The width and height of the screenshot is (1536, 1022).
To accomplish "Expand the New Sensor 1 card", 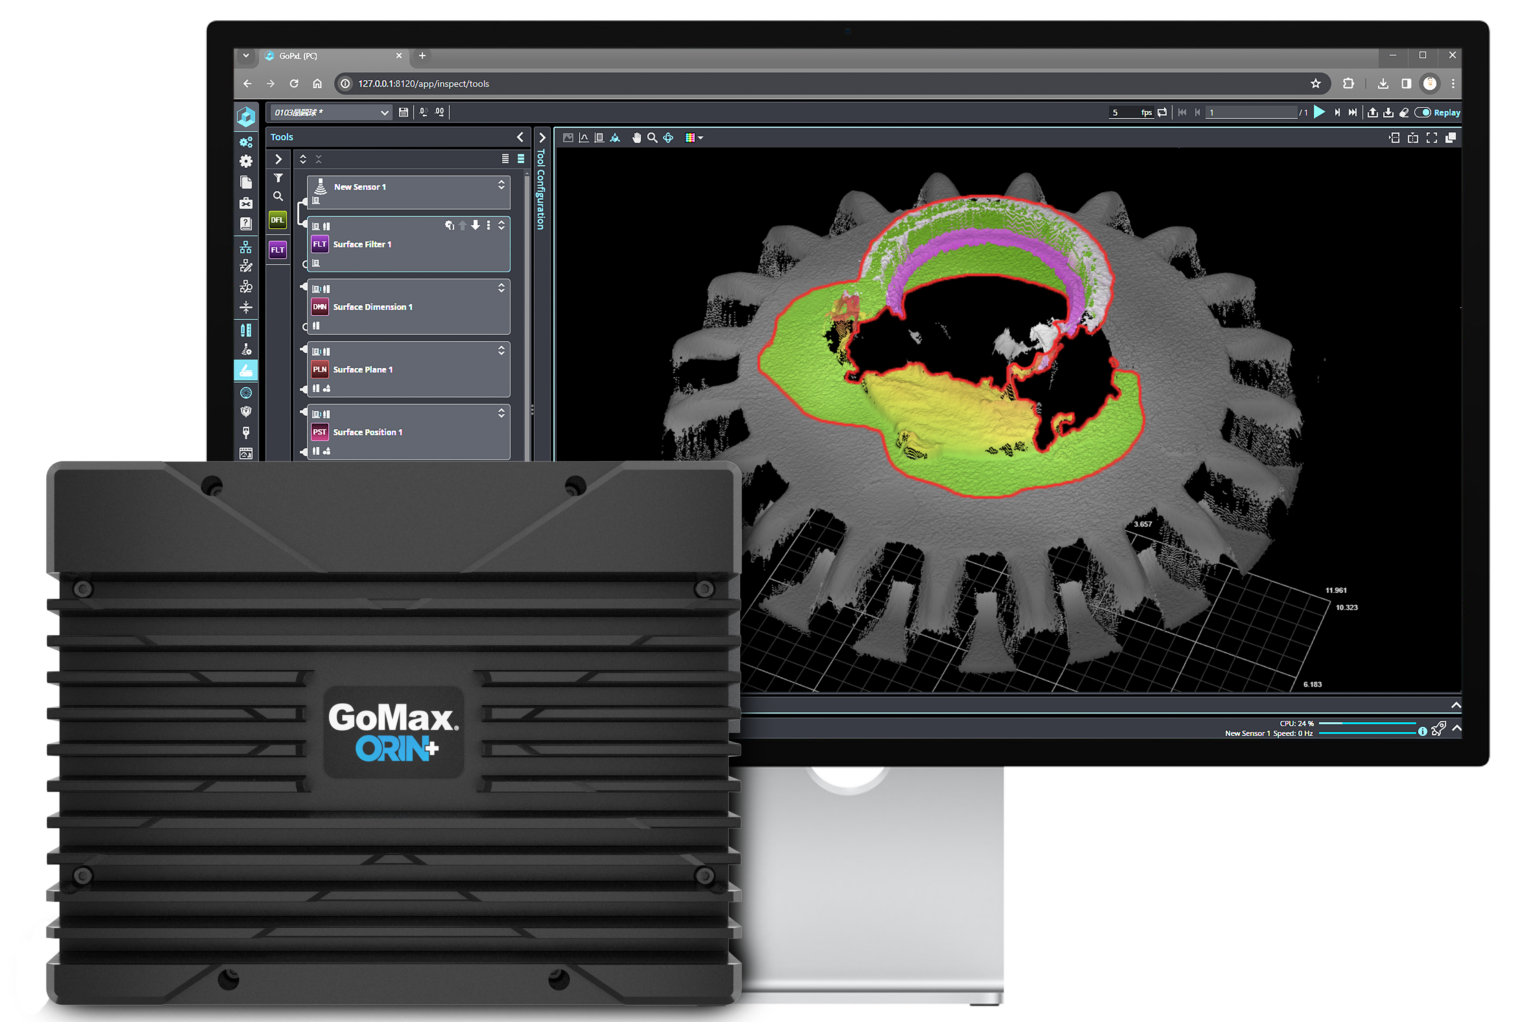I will point(501,186).
